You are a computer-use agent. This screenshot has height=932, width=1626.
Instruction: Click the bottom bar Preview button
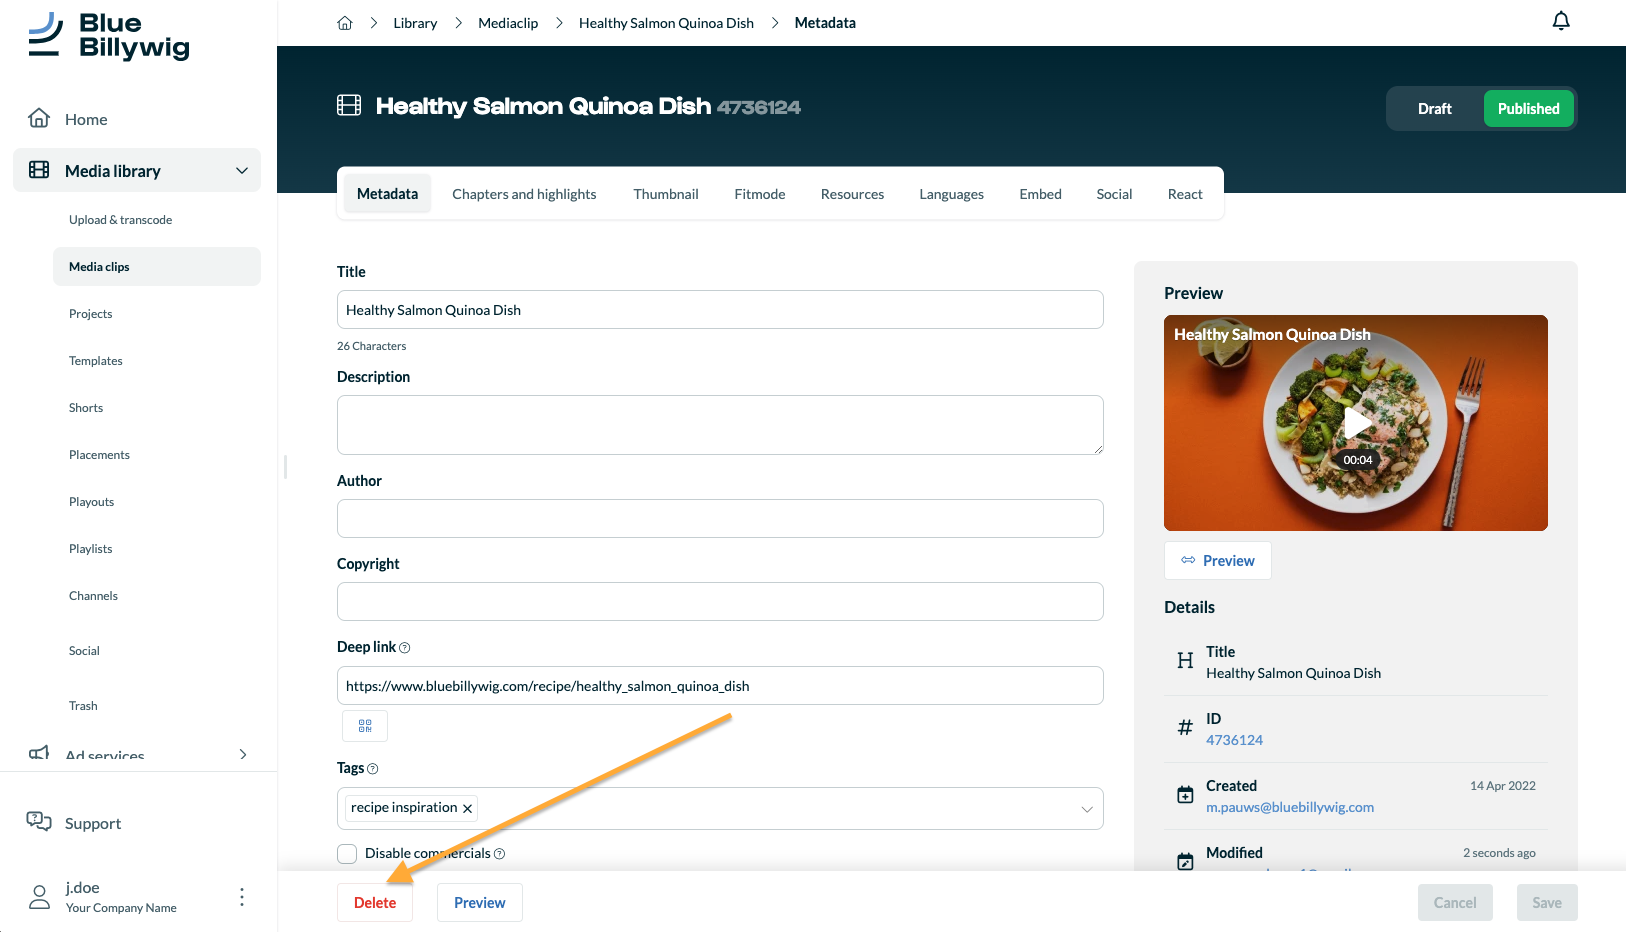tap(480, 903)
